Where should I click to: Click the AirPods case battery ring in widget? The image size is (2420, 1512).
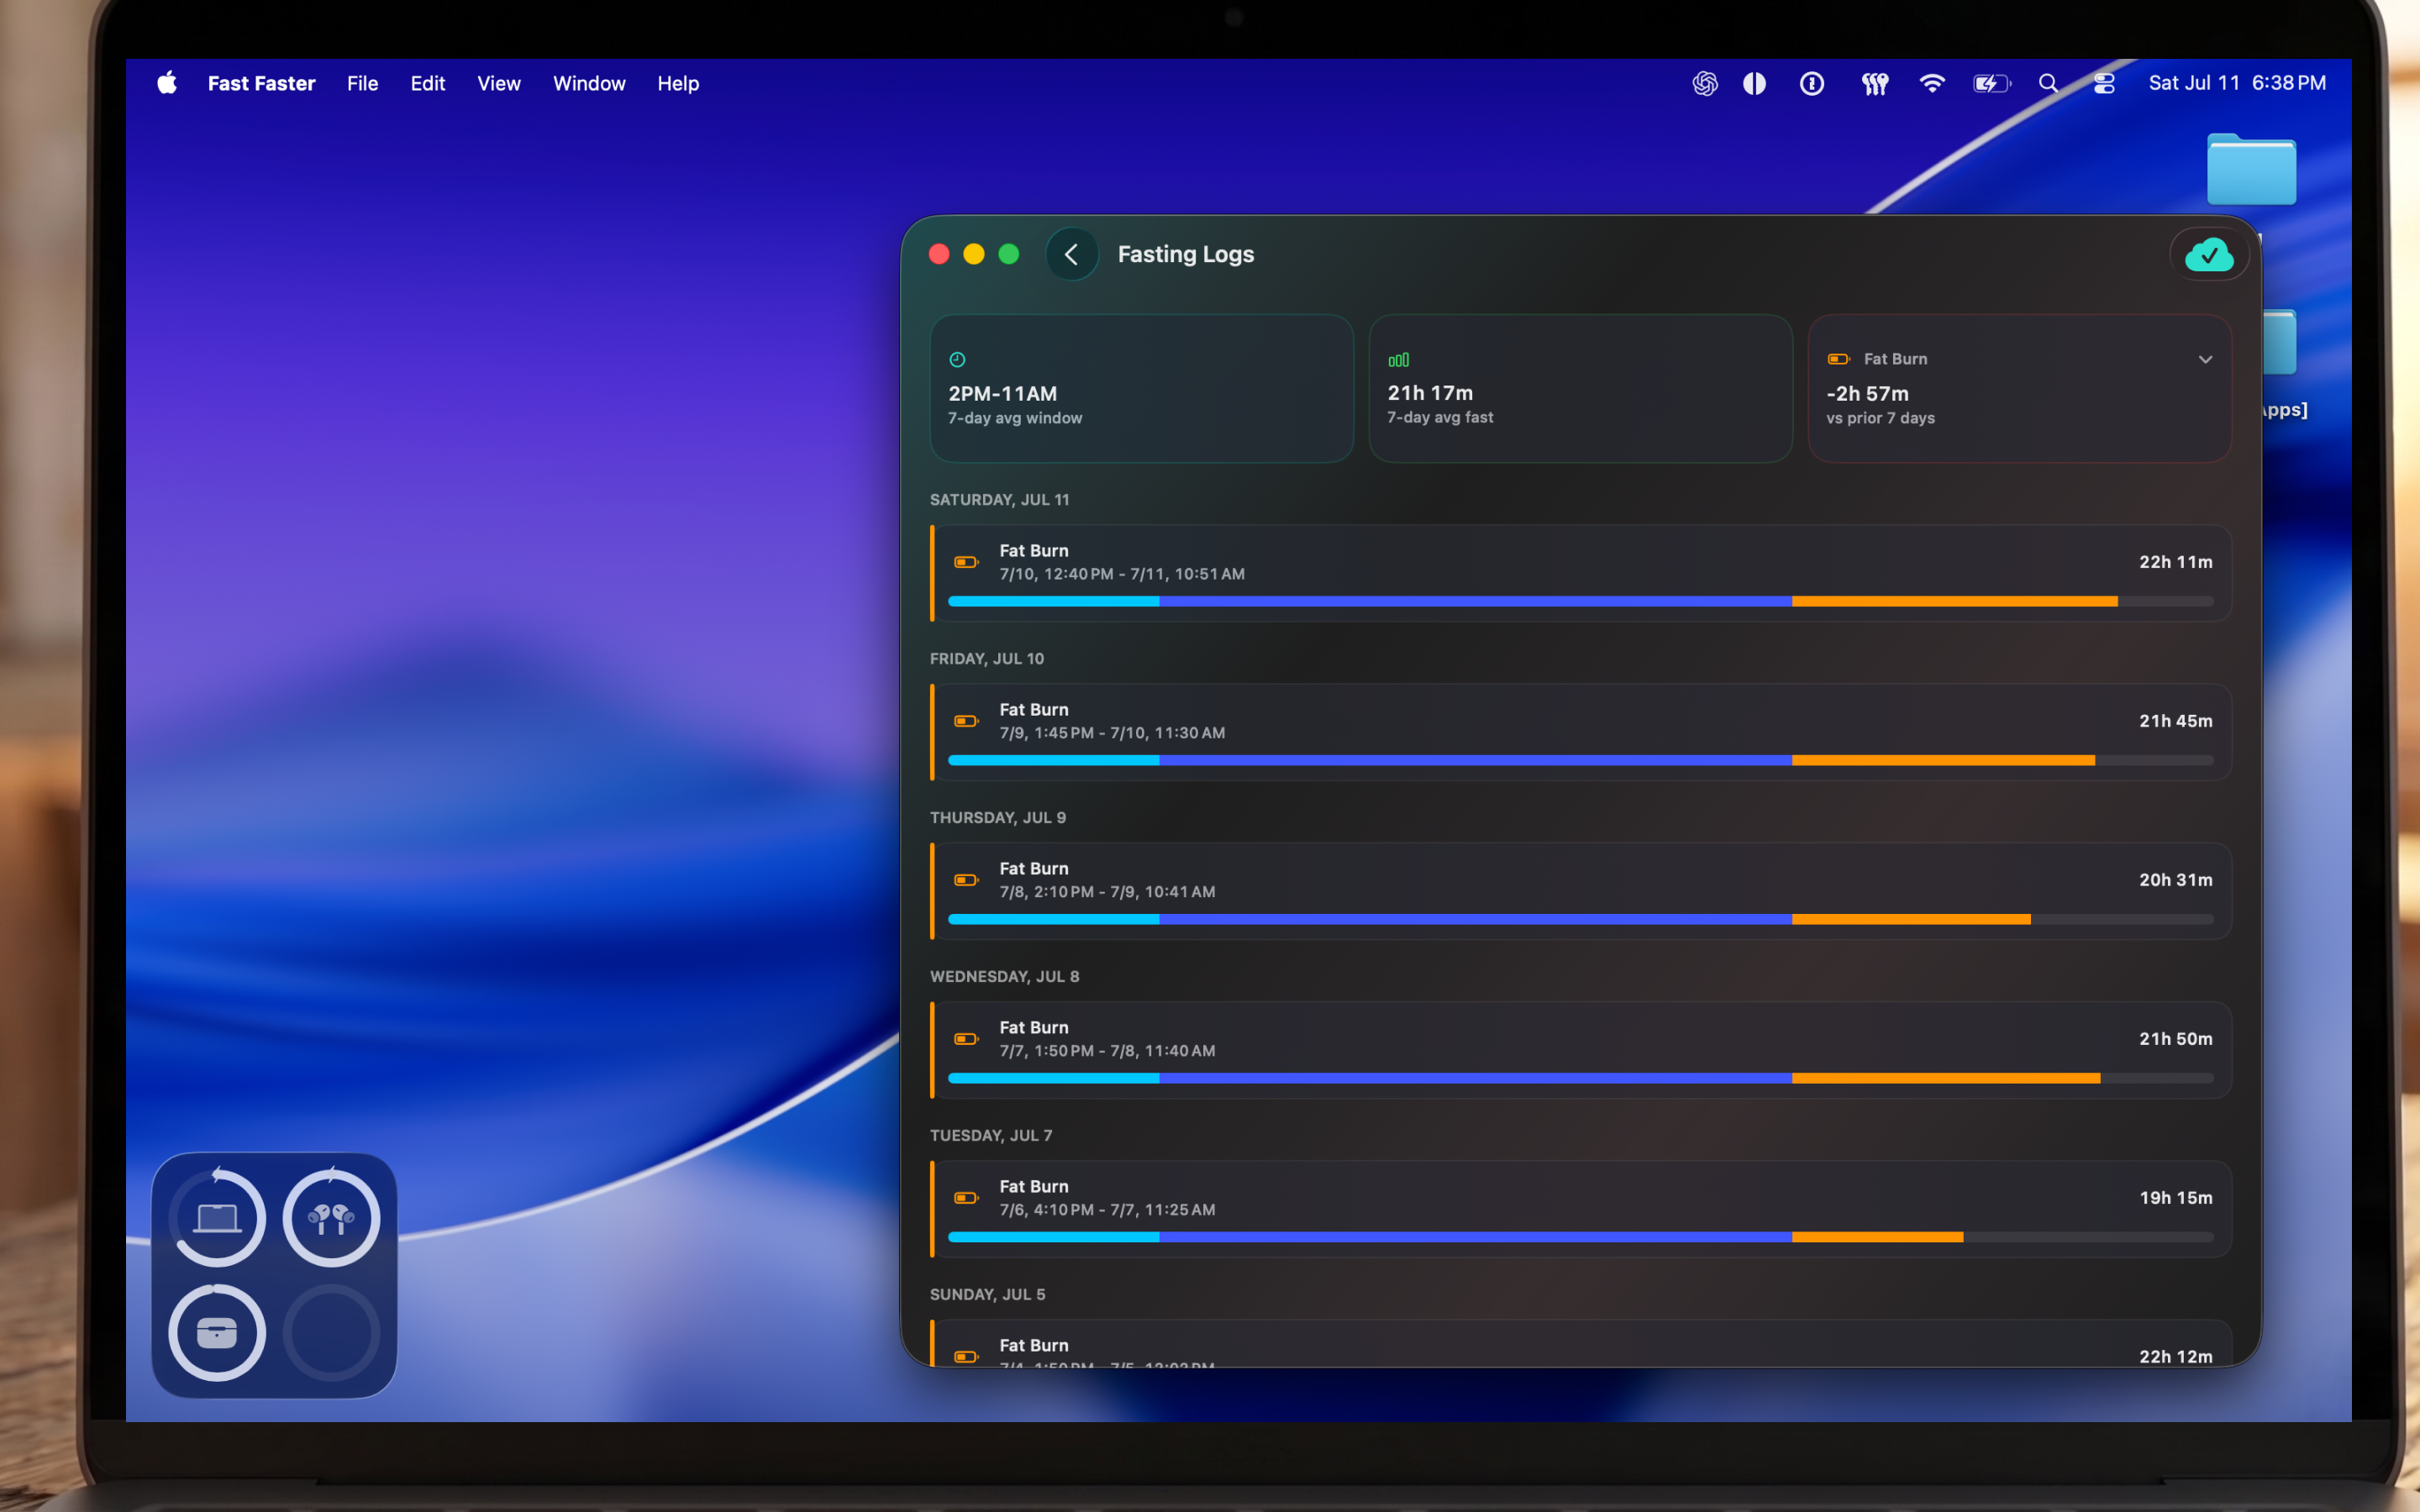click(217, 1333)
